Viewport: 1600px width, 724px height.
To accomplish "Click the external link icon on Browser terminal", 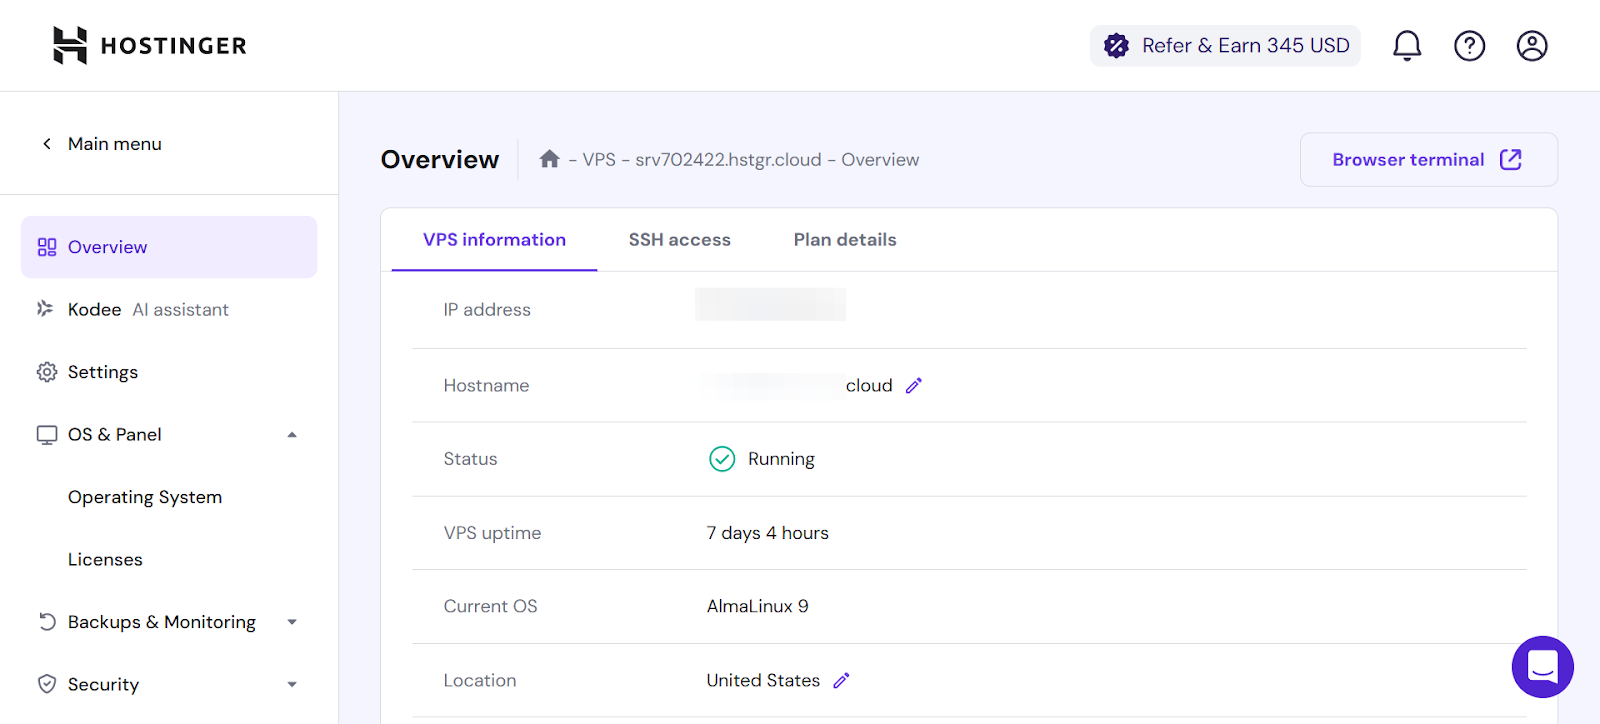I will pos(1511,160).
